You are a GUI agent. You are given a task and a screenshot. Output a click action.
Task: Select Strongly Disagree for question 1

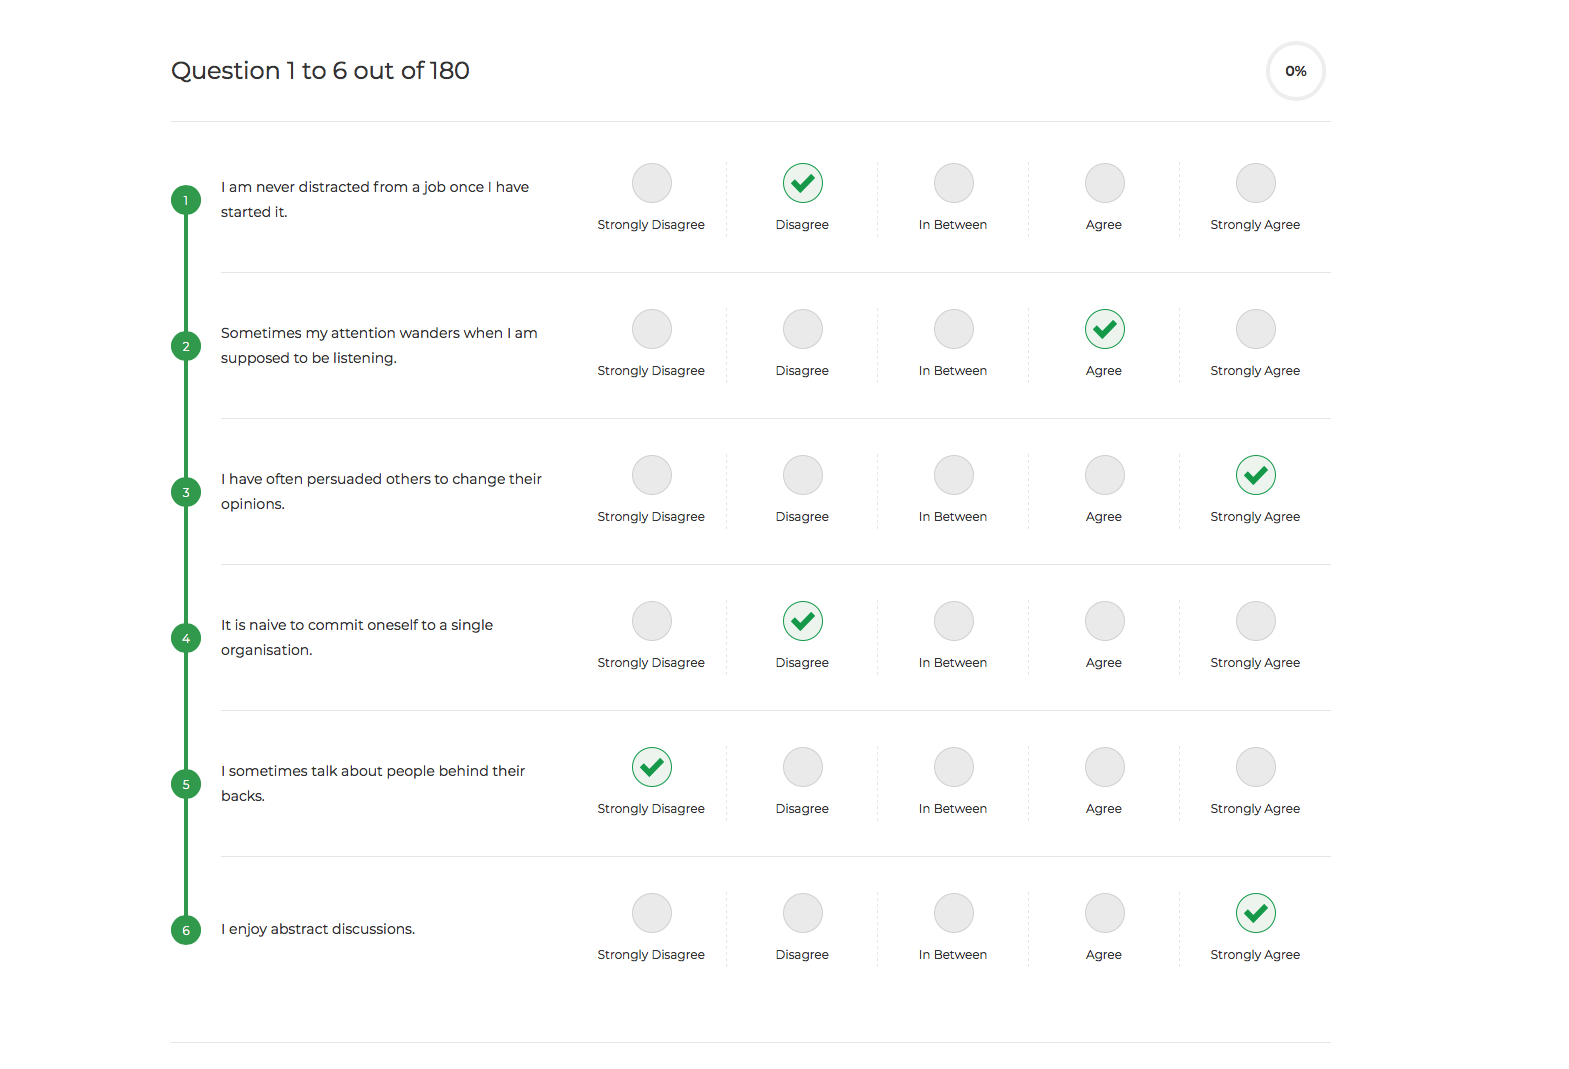[651, 184]
